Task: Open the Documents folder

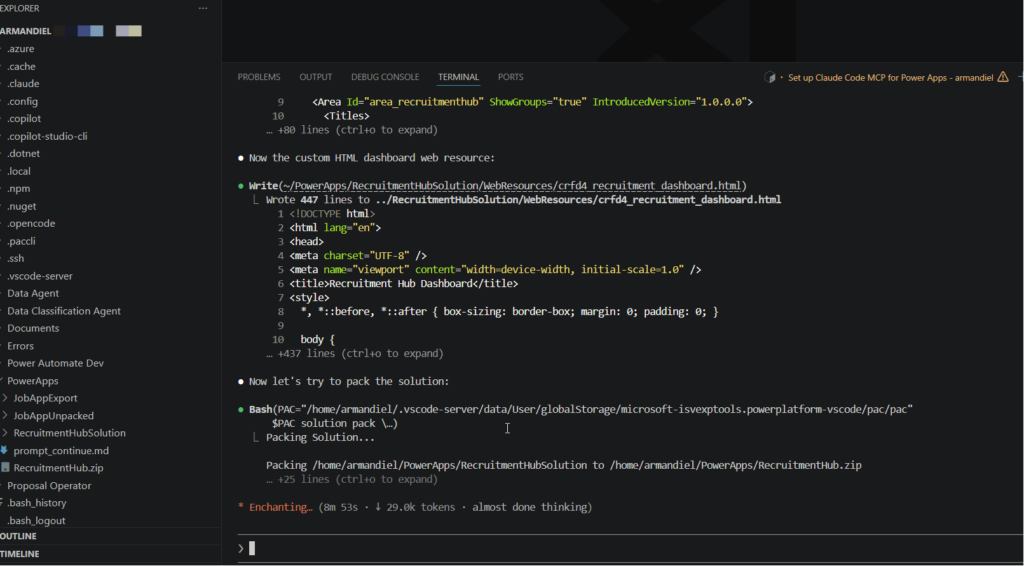Action: pyautogui.click(x=33, y=328)
